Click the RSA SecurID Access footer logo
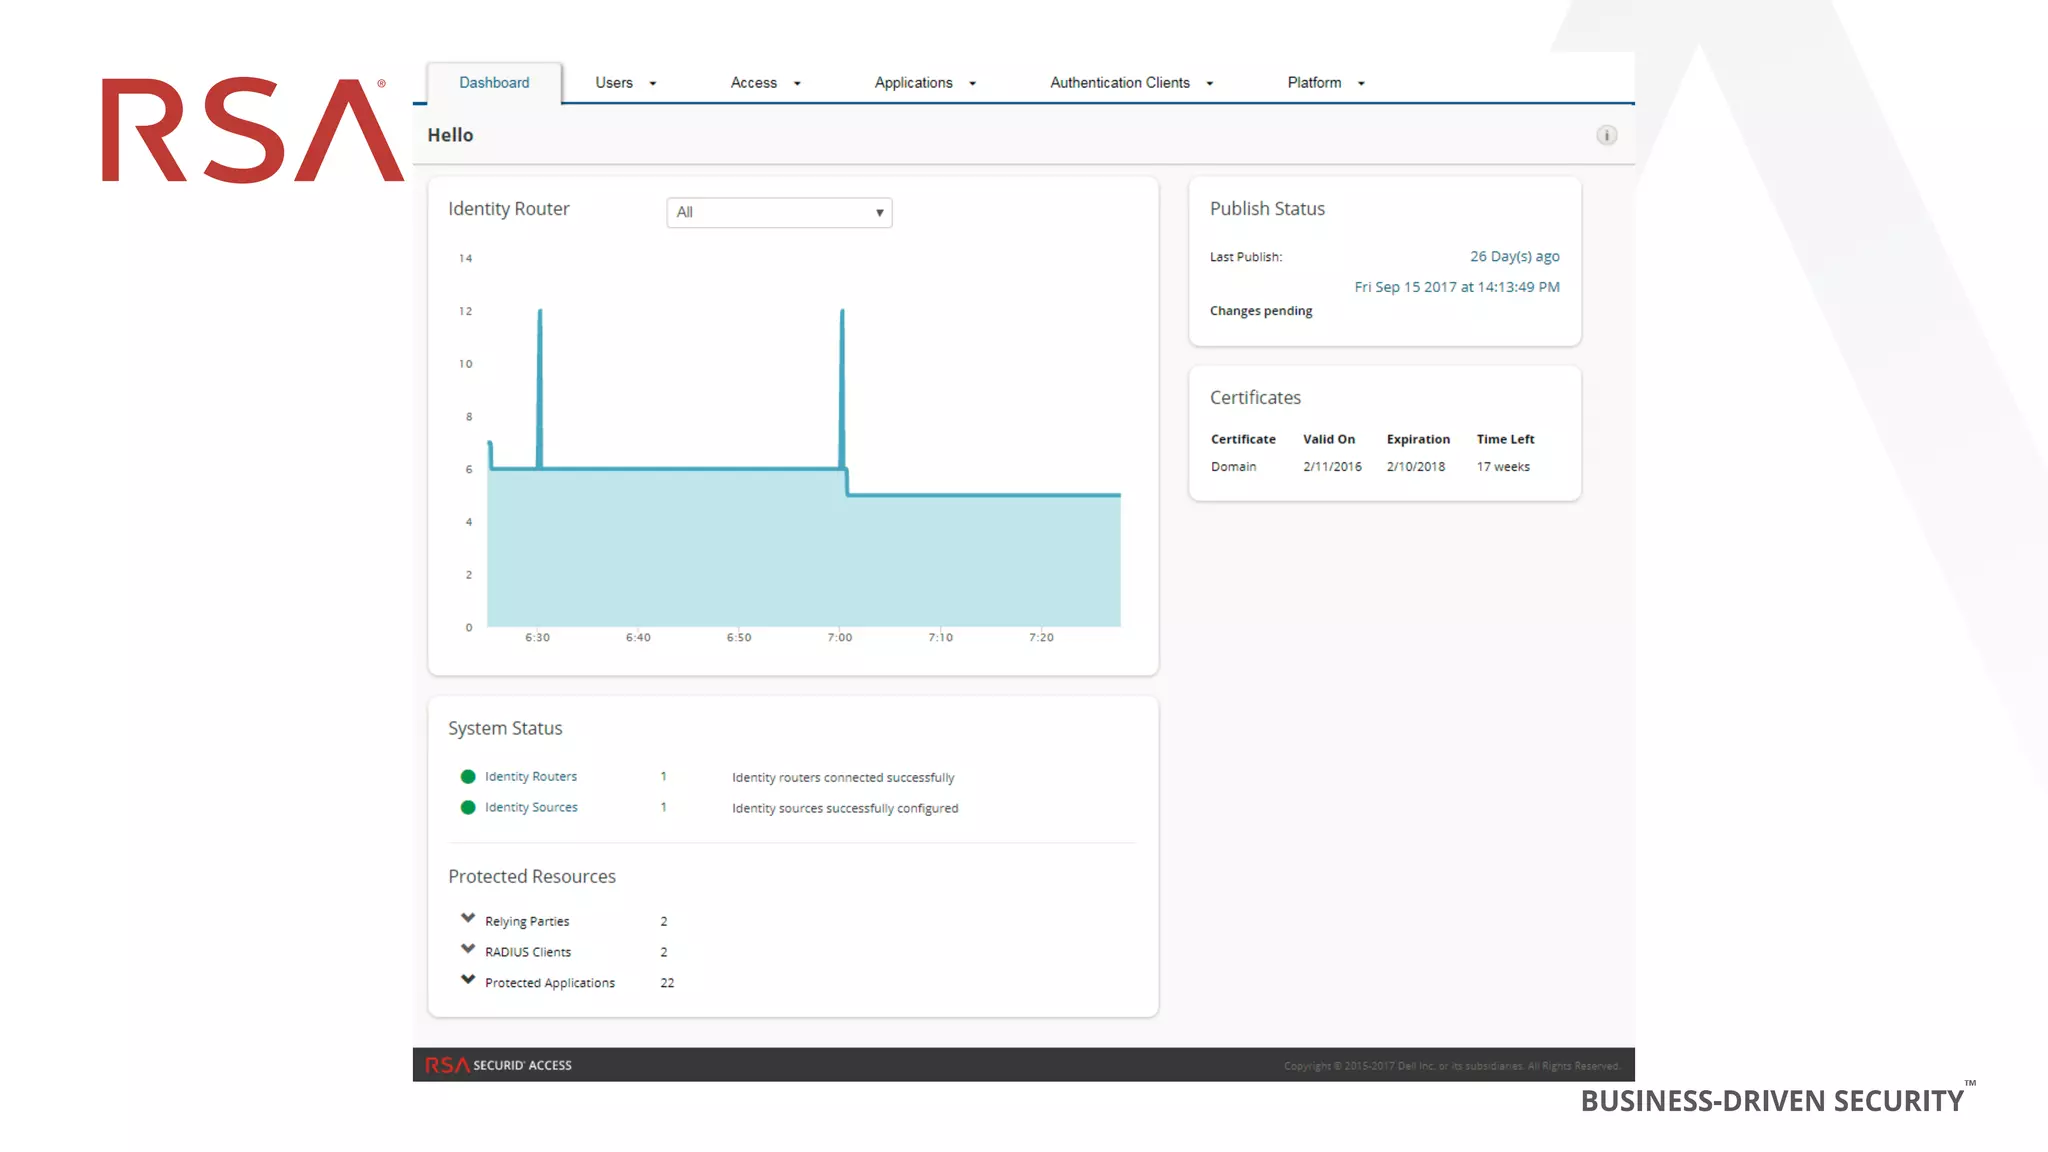Image resolution: width=2048 pixels, height=1152 pixels. click(x=498, y=1065)
